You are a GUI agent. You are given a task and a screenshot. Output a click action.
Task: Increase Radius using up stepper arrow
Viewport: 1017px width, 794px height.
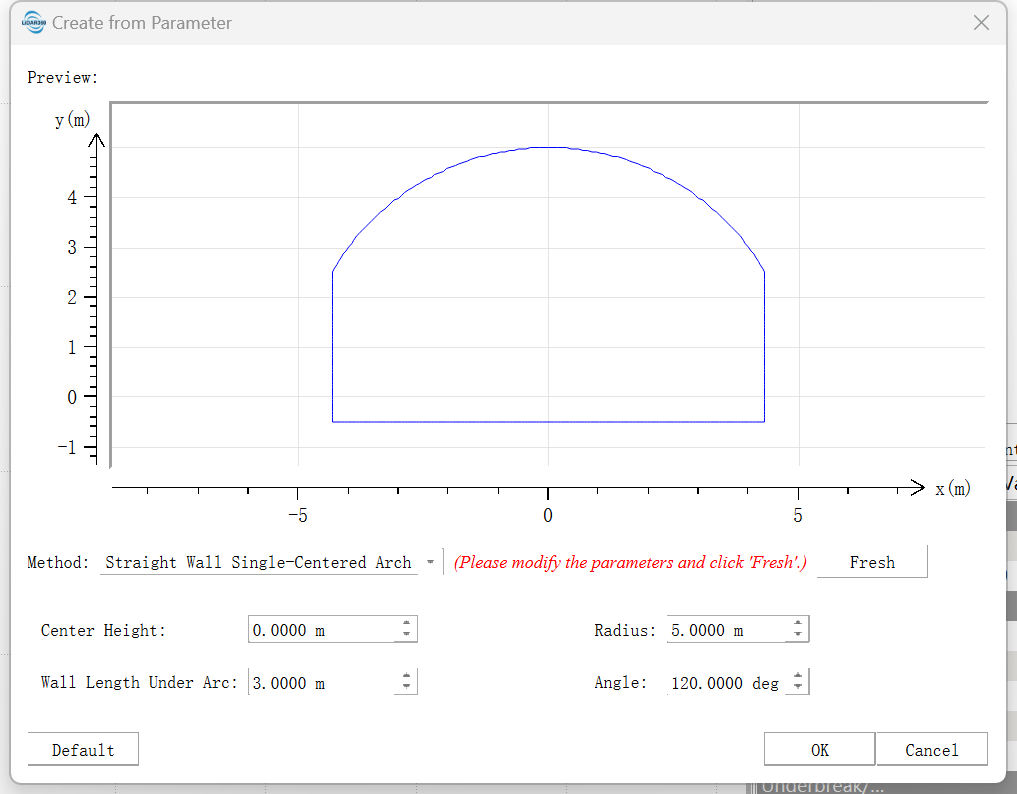click(798, 623)
